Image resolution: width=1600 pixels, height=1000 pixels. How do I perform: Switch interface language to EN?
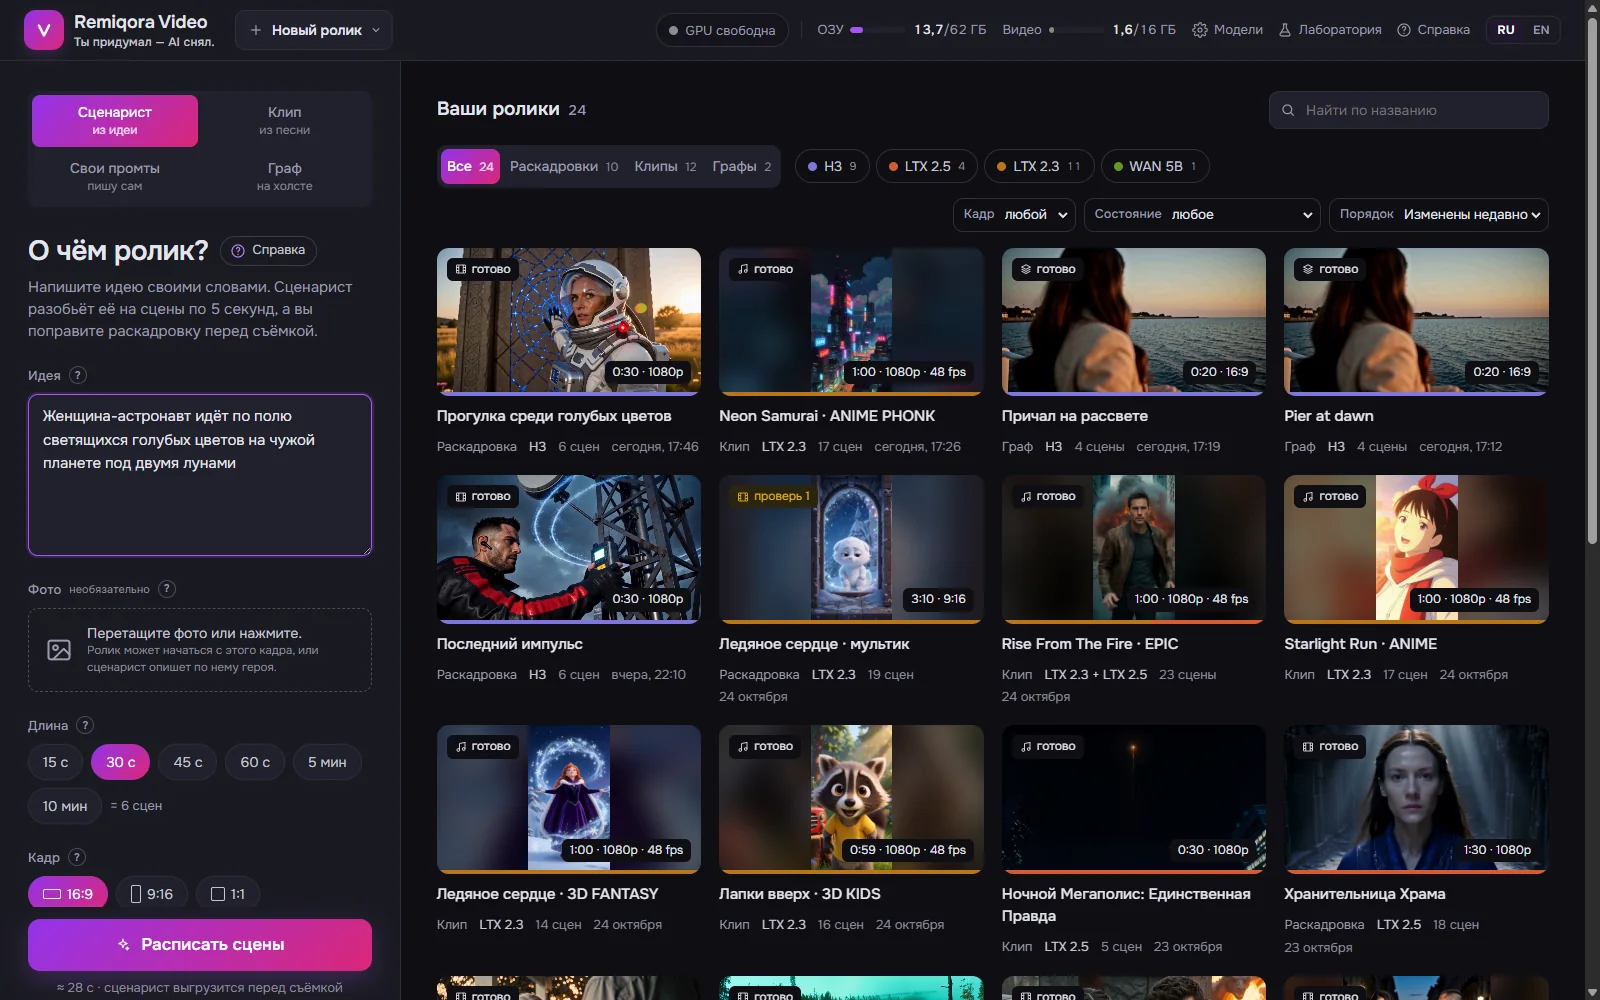click(x=1541, y=30)
